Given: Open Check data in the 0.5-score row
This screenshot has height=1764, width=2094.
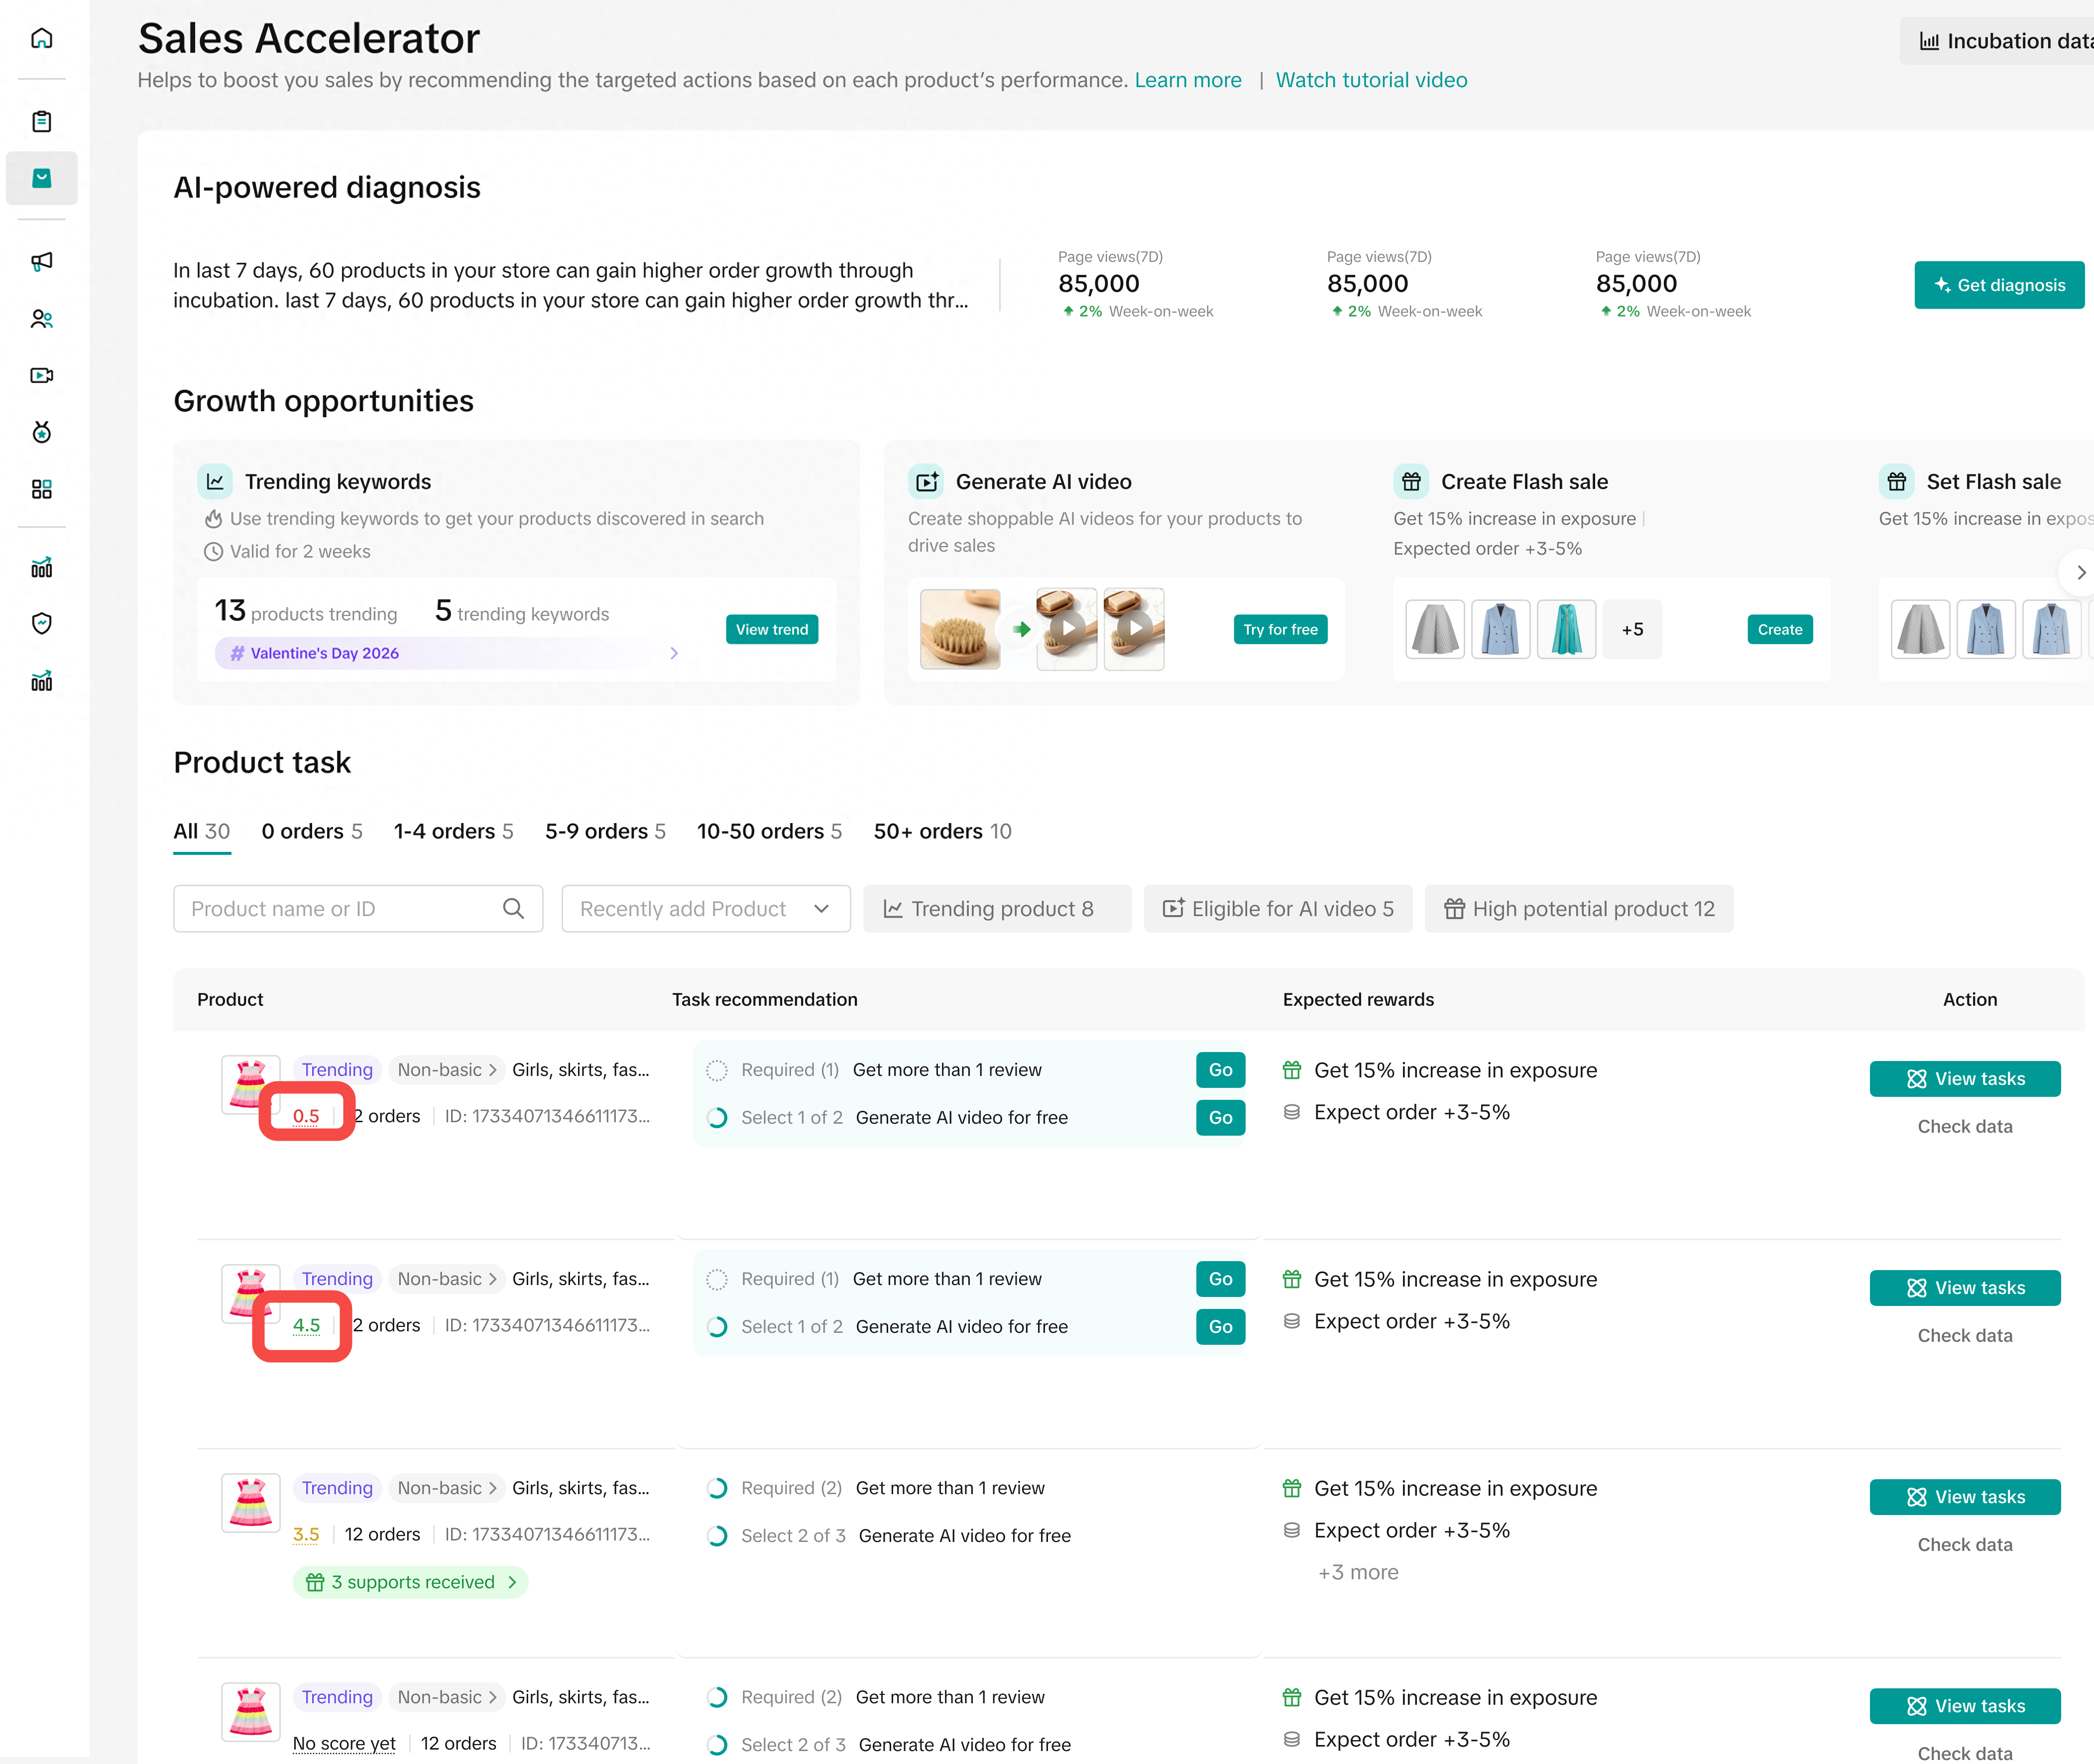Looking at the screenshot, I should pos(1965,1127).
